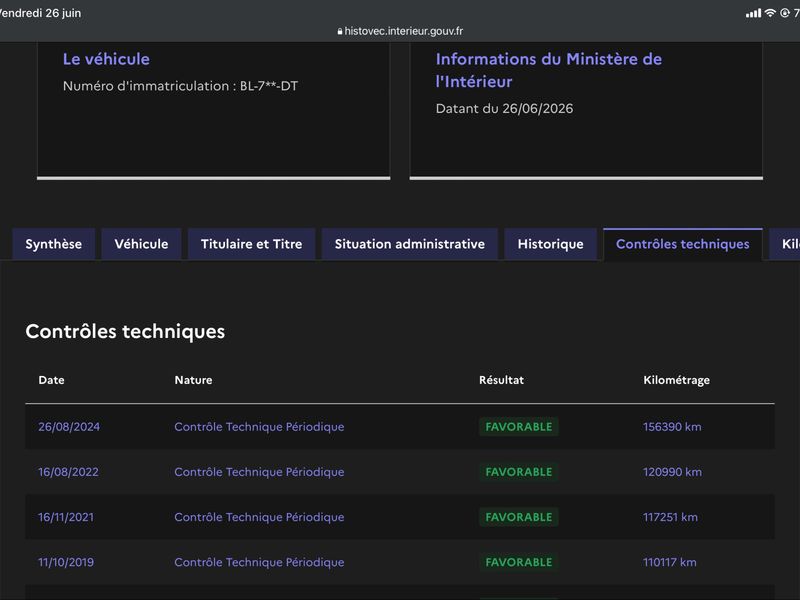Click the Kilométrage column header

pyautogui.click(x=677, y=381)
